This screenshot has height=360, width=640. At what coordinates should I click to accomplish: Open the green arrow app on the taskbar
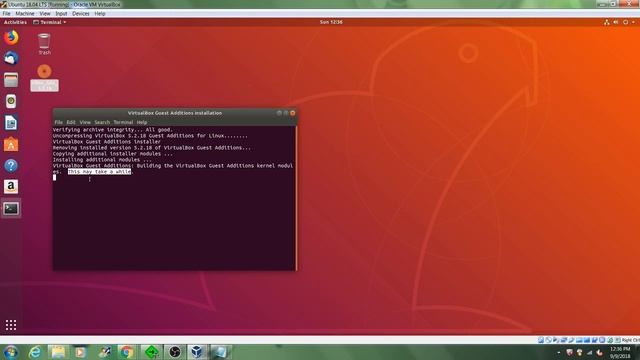pos(152,352)
